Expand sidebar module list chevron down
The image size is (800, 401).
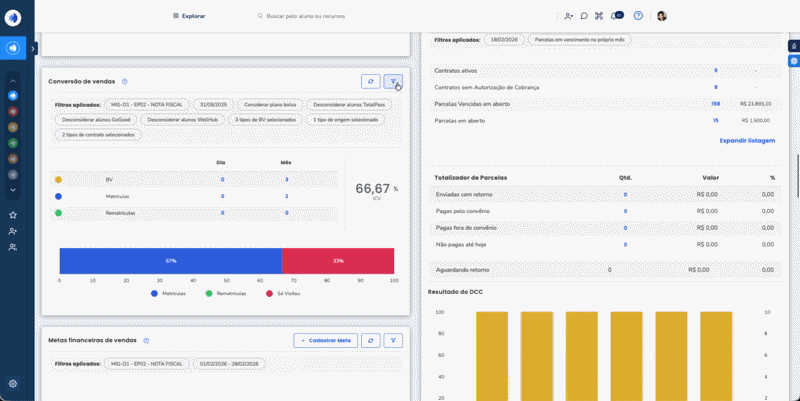13,189
